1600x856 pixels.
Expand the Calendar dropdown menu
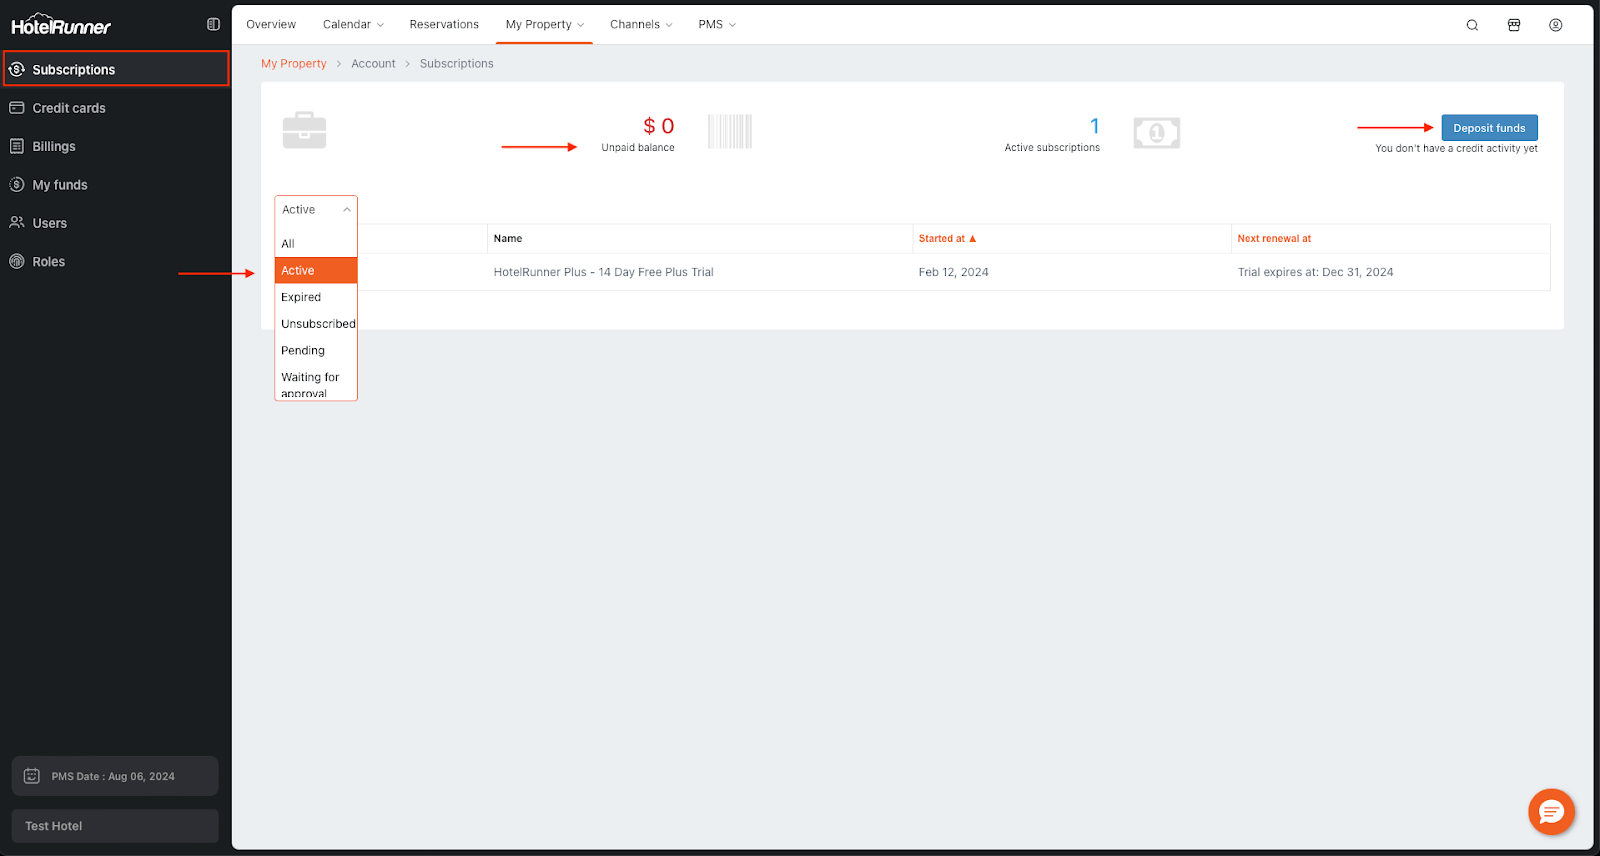tap(353, 24)
